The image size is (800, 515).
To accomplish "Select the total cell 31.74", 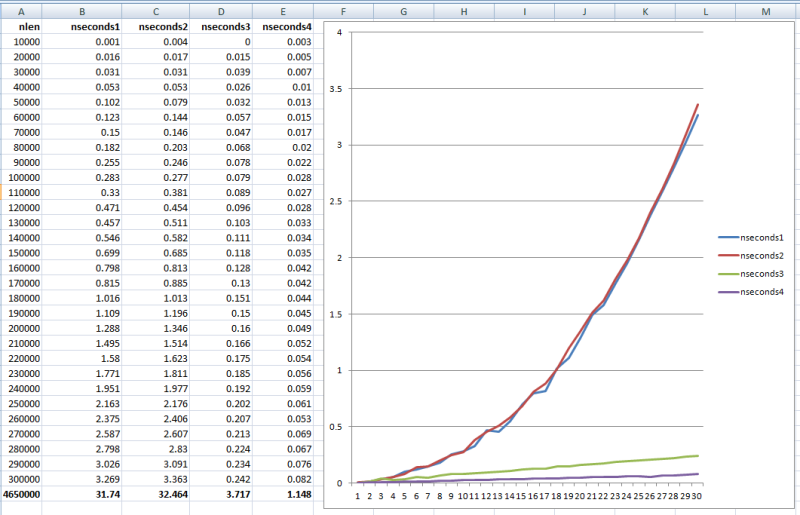I will [x=82, y=494].
